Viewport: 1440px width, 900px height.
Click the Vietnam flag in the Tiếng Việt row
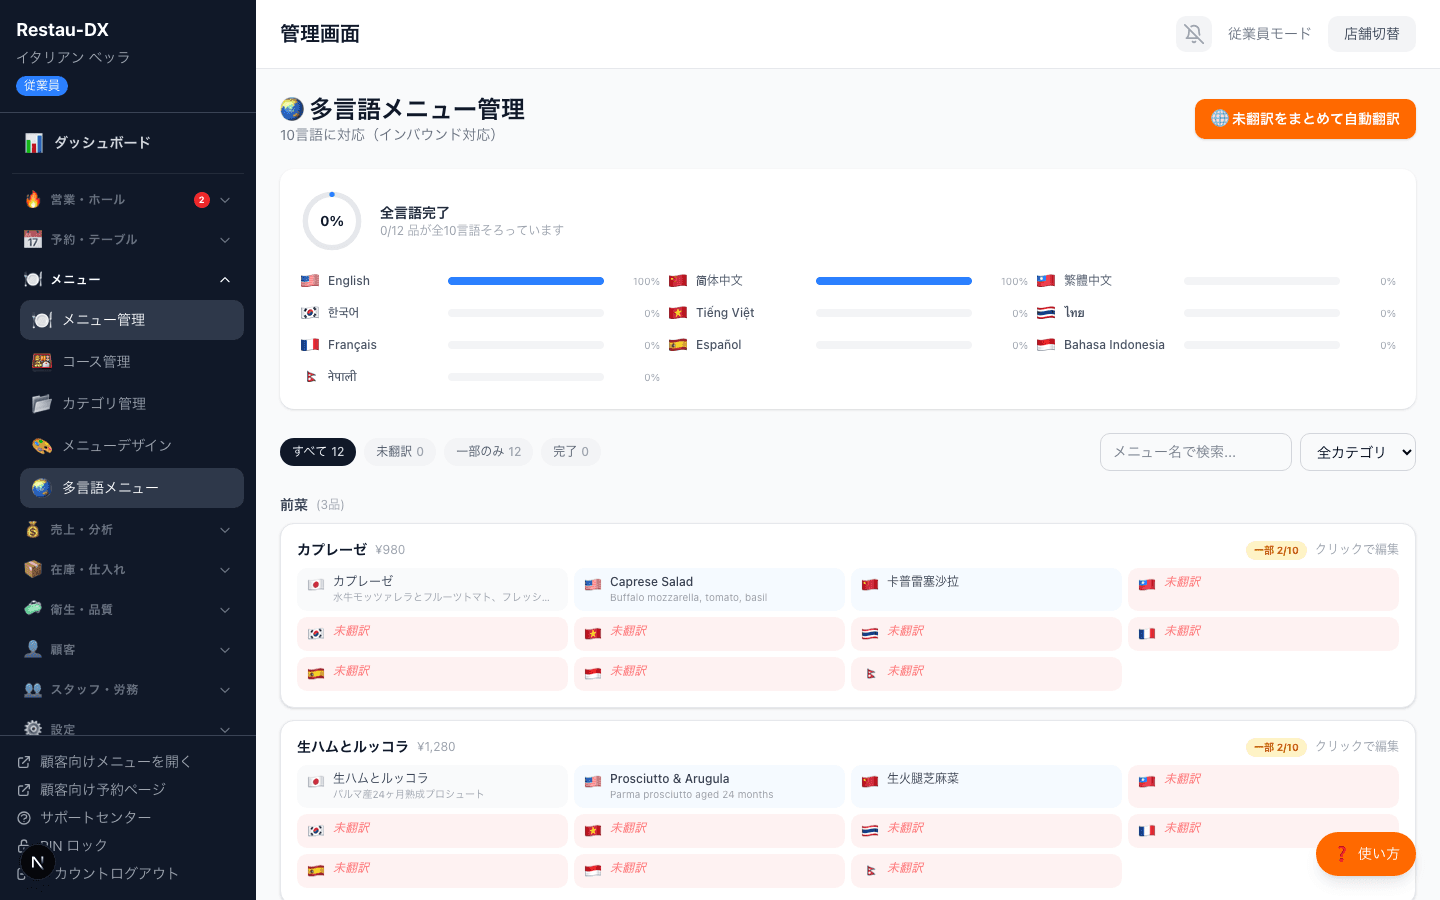pyautogui.click(x=678, y=313)
